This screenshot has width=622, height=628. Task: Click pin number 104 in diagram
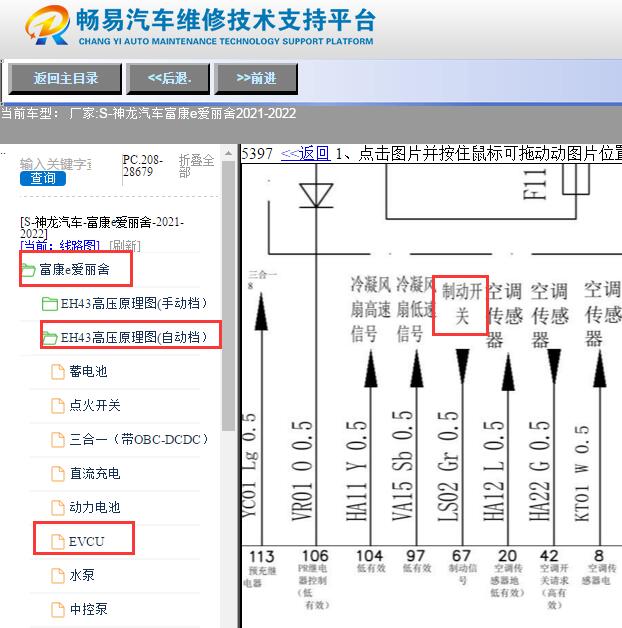(x=370, y=556)
